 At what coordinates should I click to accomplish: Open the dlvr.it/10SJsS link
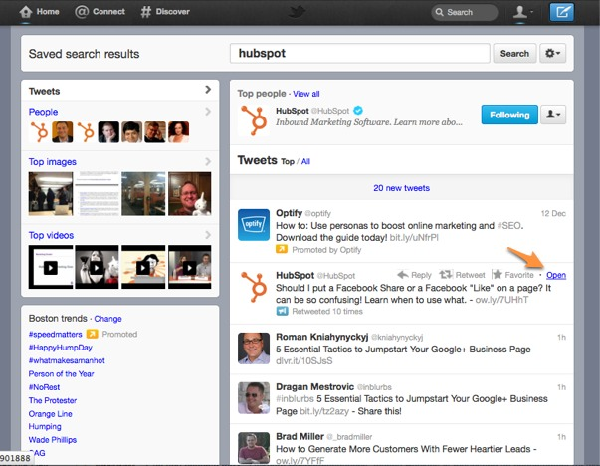tap(304, 361)
